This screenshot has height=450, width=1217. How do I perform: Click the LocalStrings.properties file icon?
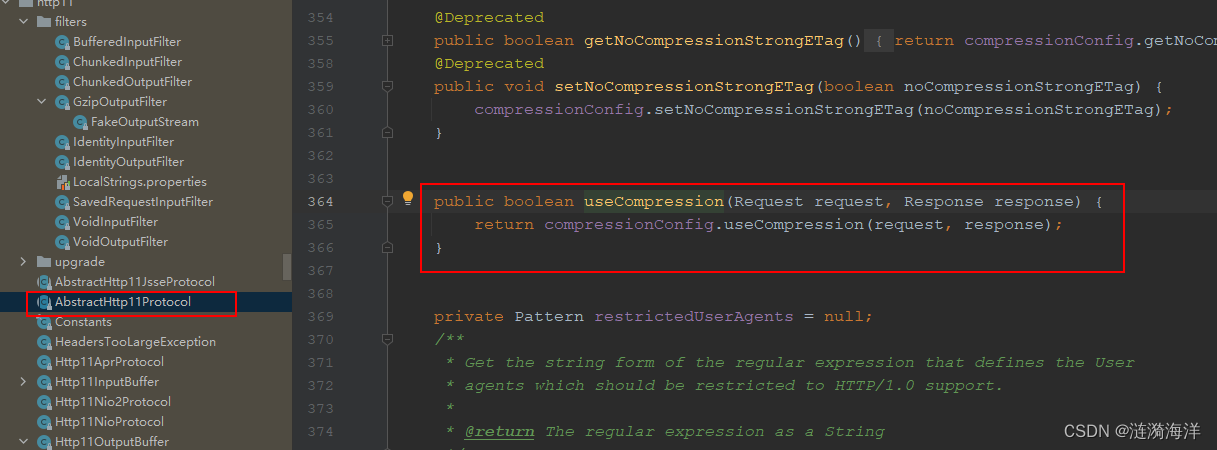tap(63, 182)
